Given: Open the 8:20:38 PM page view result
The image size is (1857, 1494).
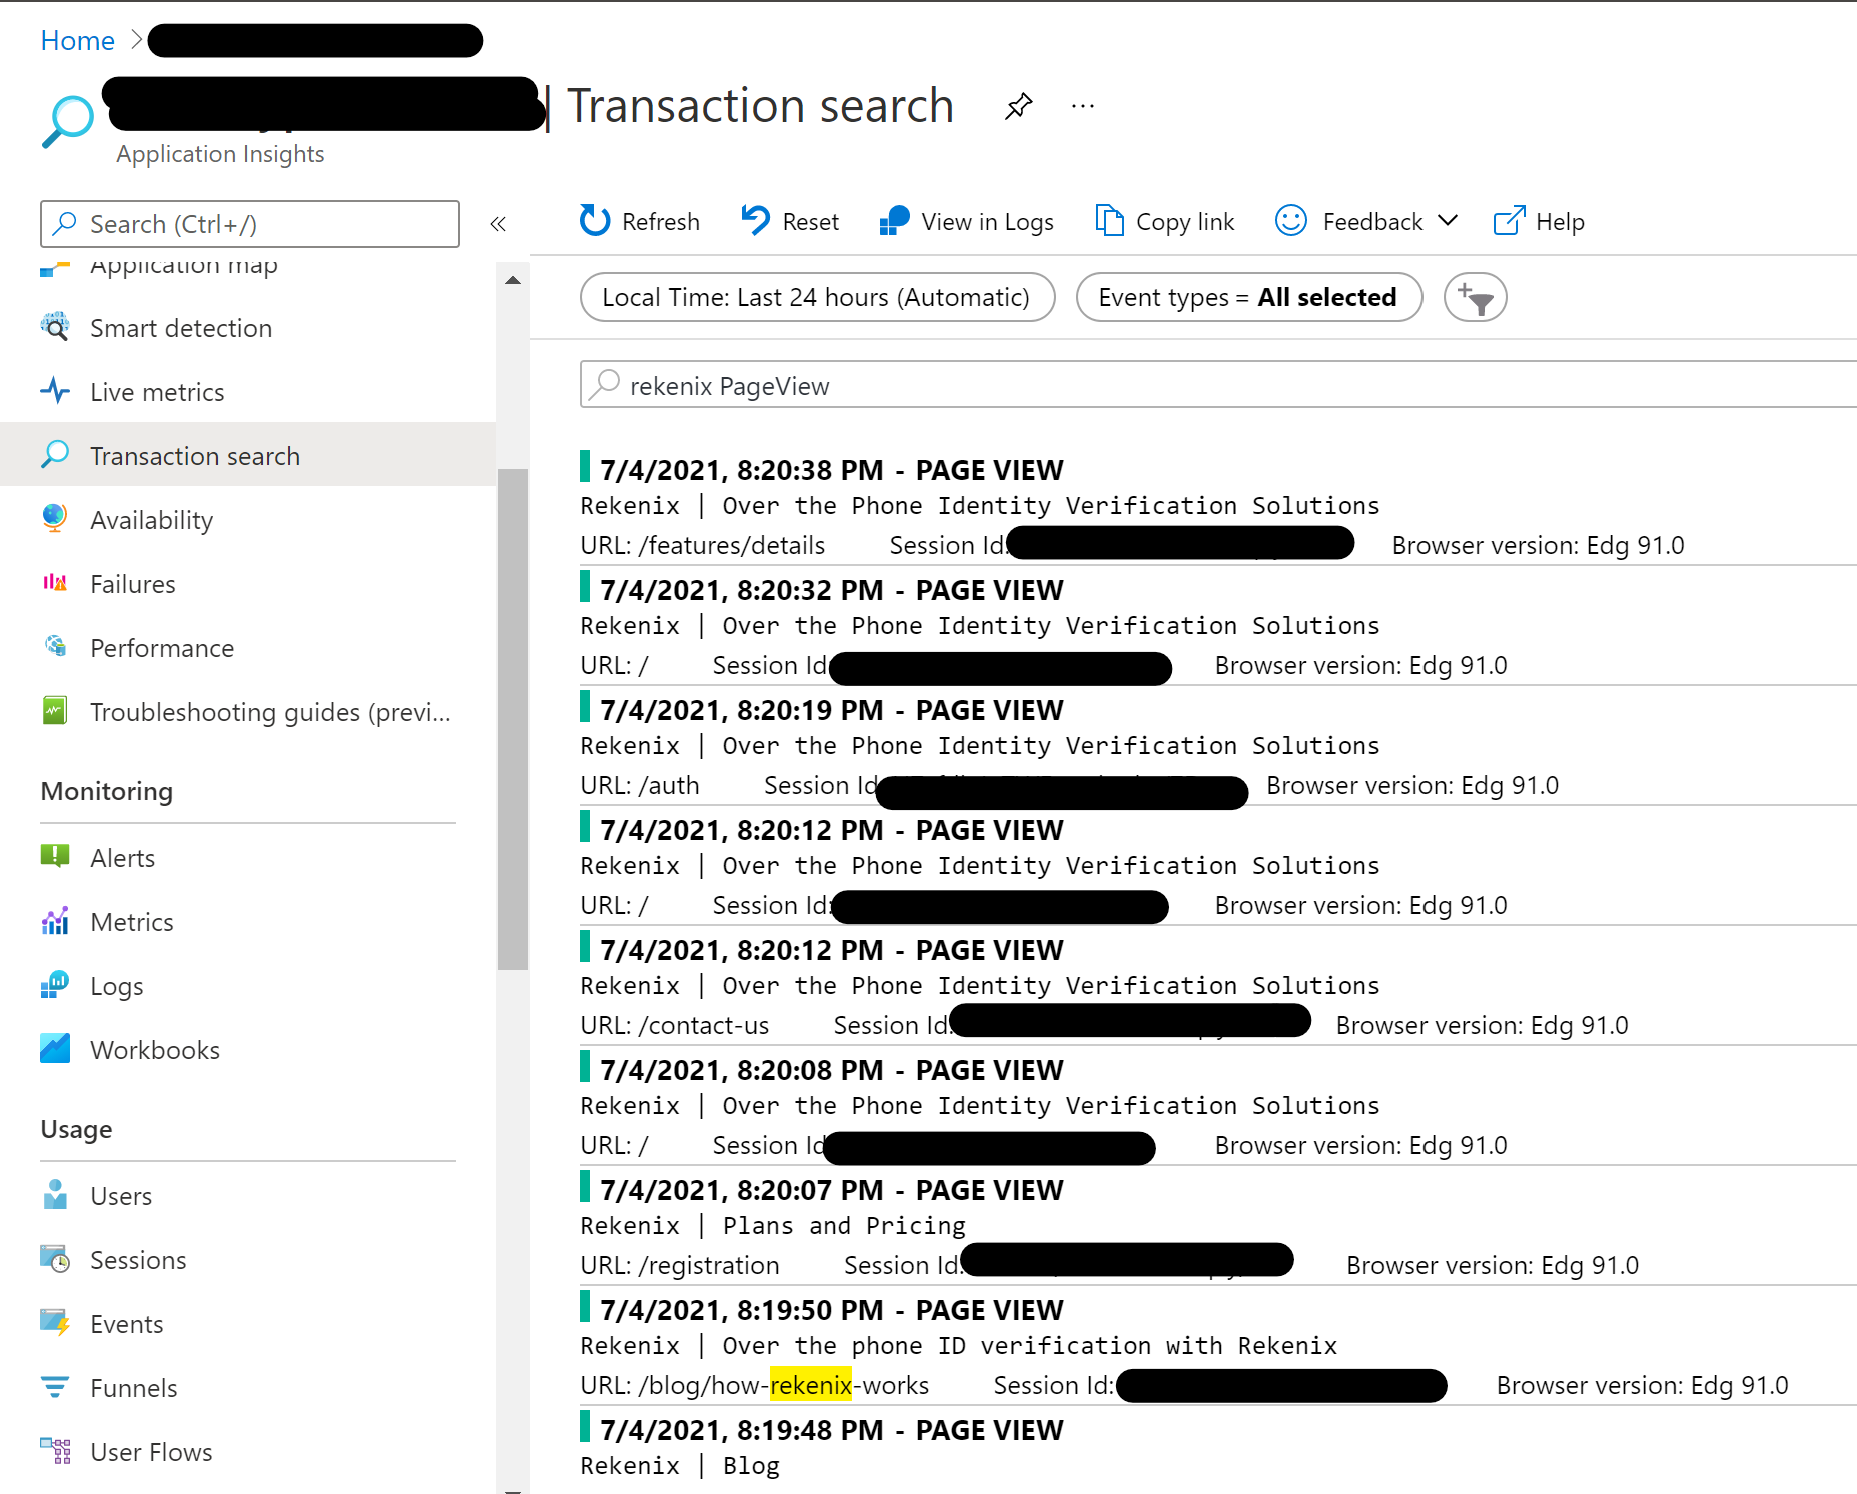Looking at the screenshot, I should click(831, 470).
